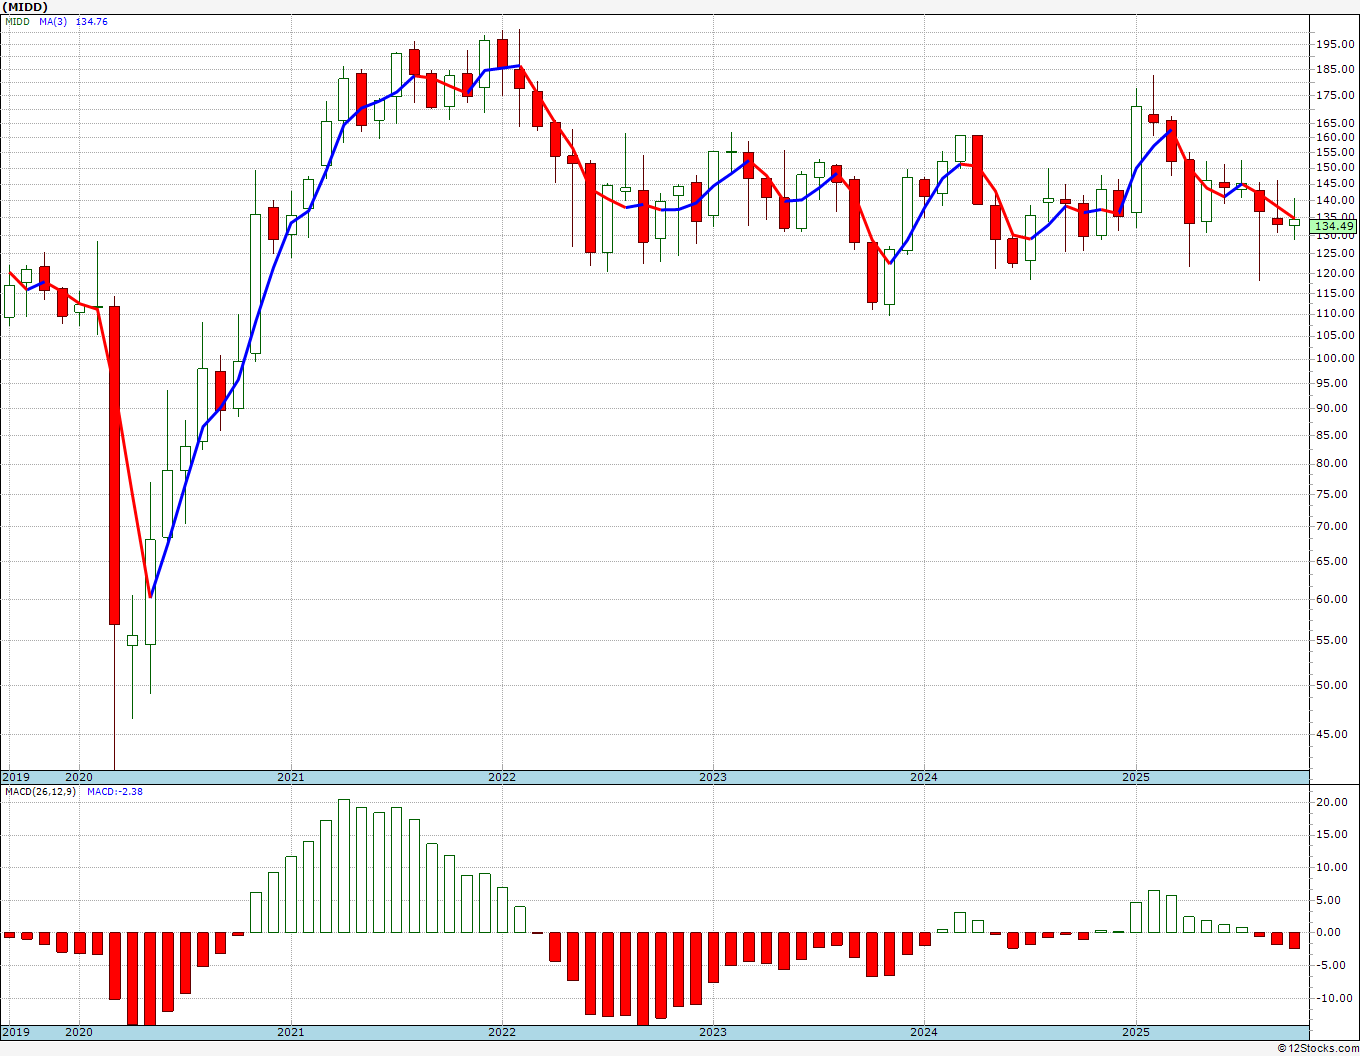Screen dimensions: 1360x1056
Task: Click the 2023 label on price timeline
Action: coord(713,777)
